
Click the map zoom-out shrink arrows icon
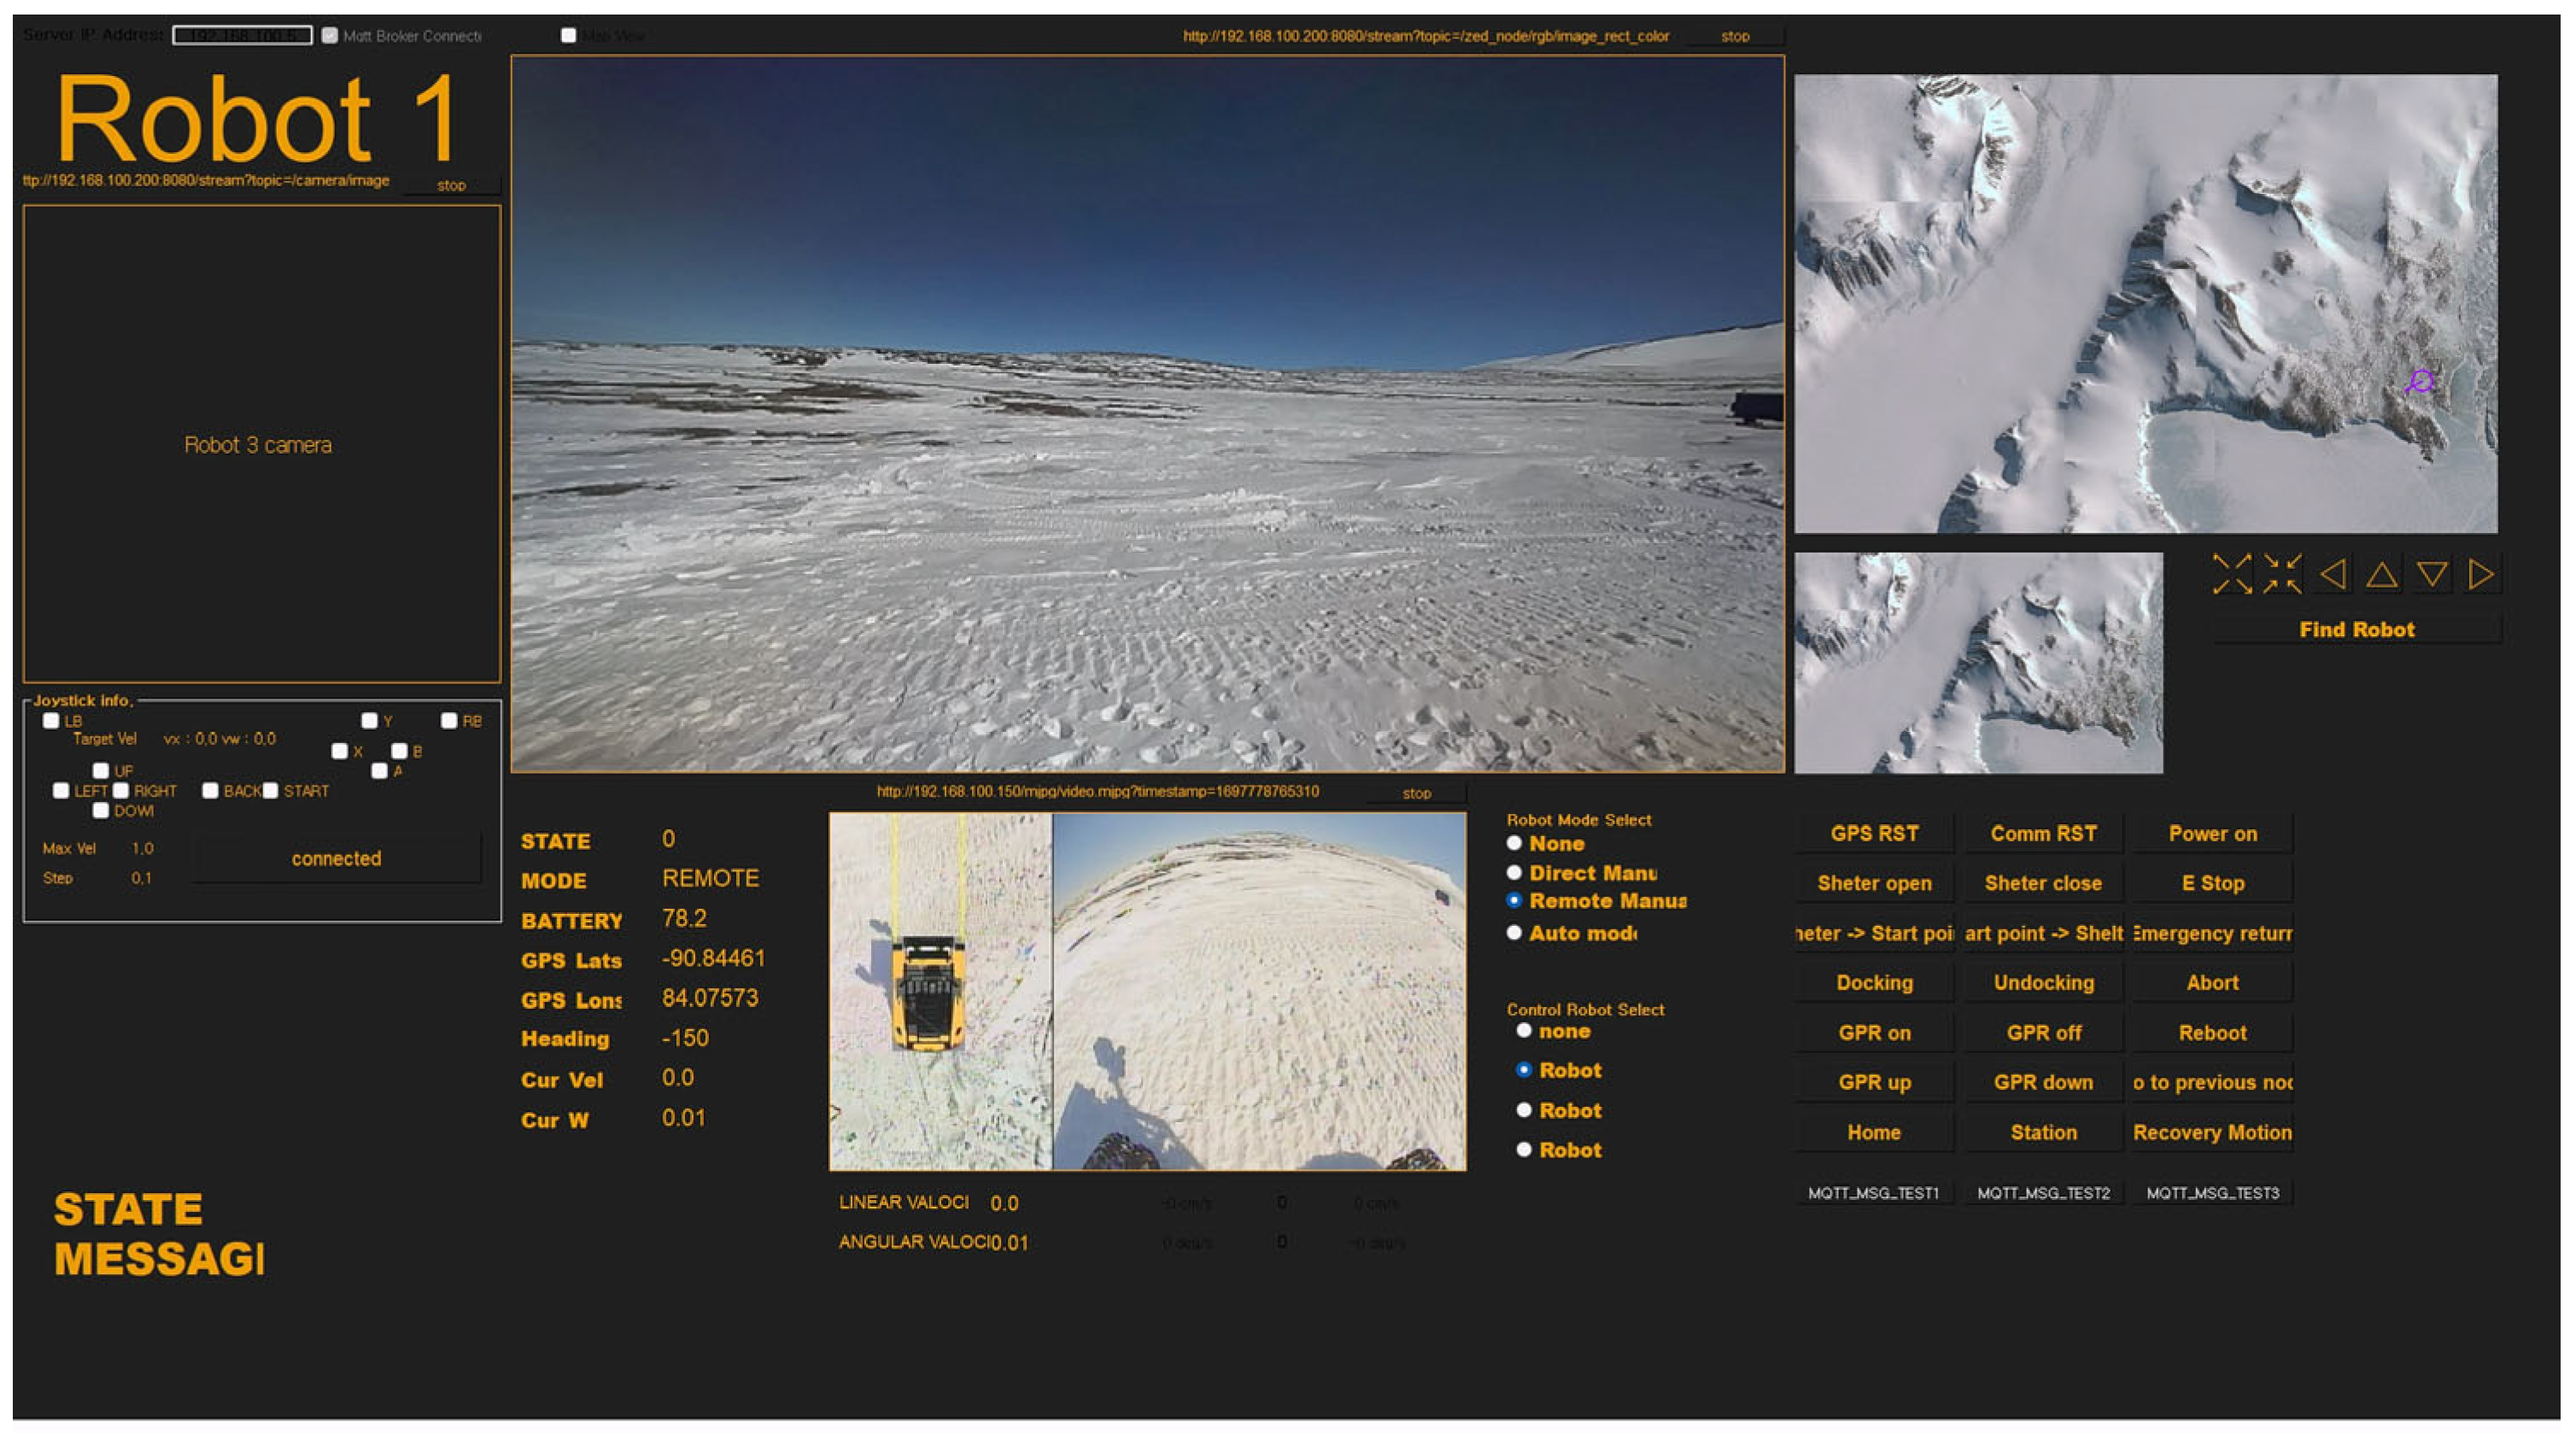2282,574
